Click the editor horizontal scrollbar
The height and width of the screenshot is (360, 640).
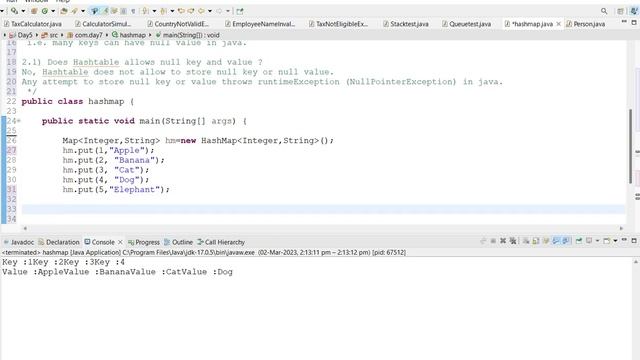pos(322,229)
